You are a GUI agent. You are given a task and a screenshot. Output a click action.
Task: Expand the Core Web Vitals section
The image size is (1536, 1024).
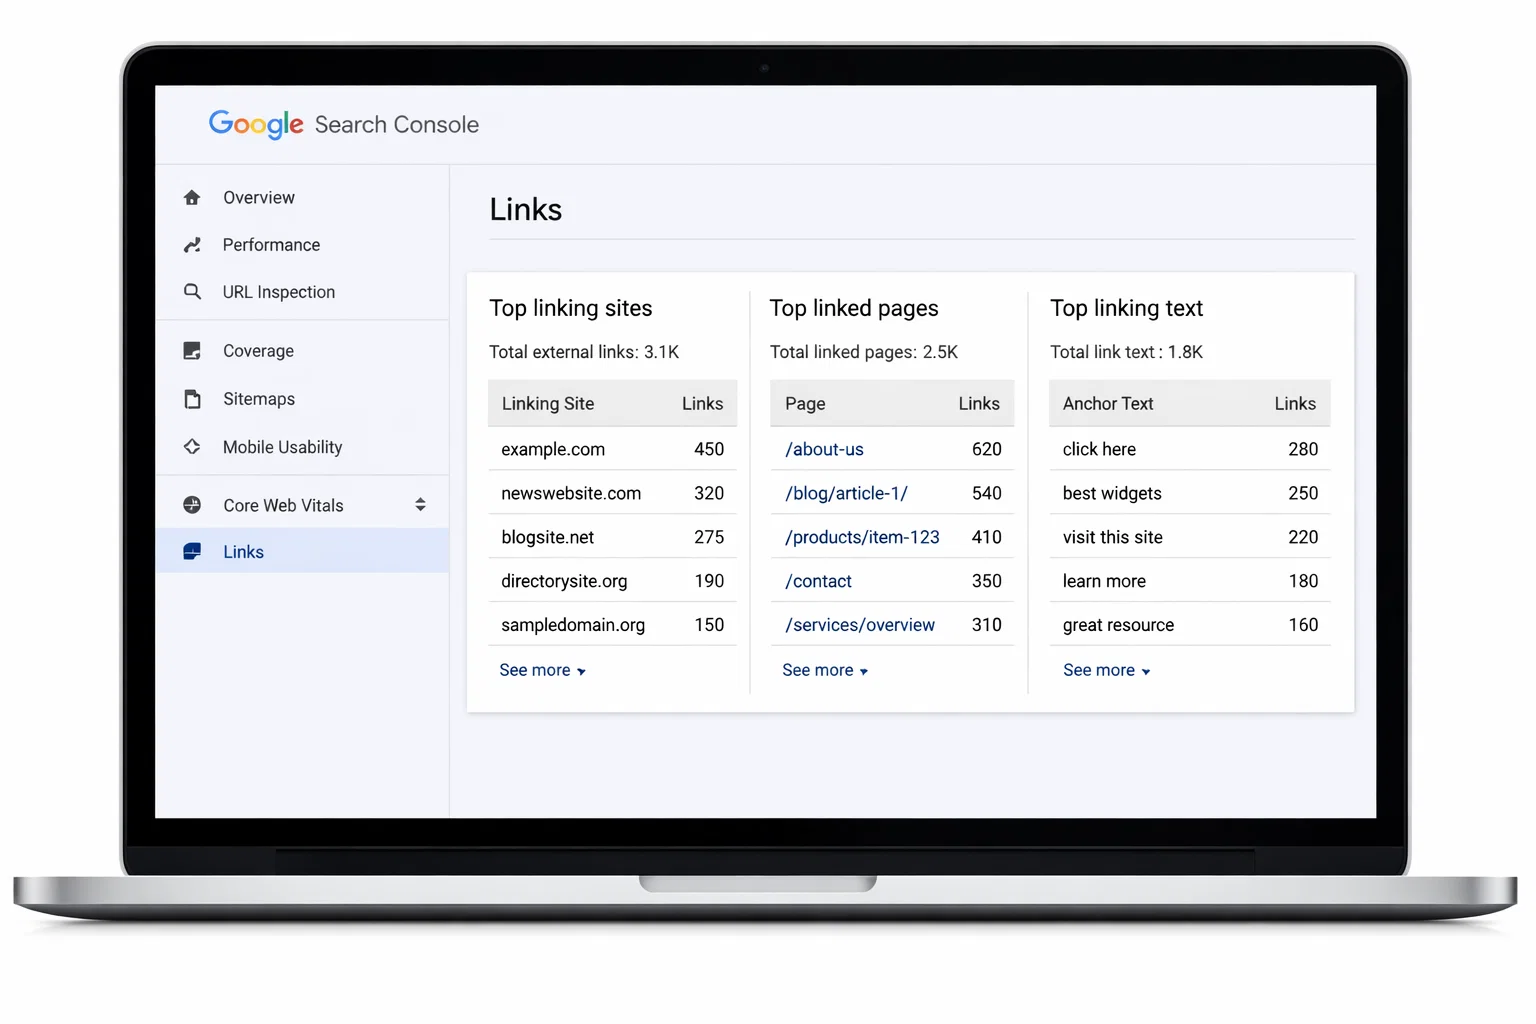coord(420,504)
